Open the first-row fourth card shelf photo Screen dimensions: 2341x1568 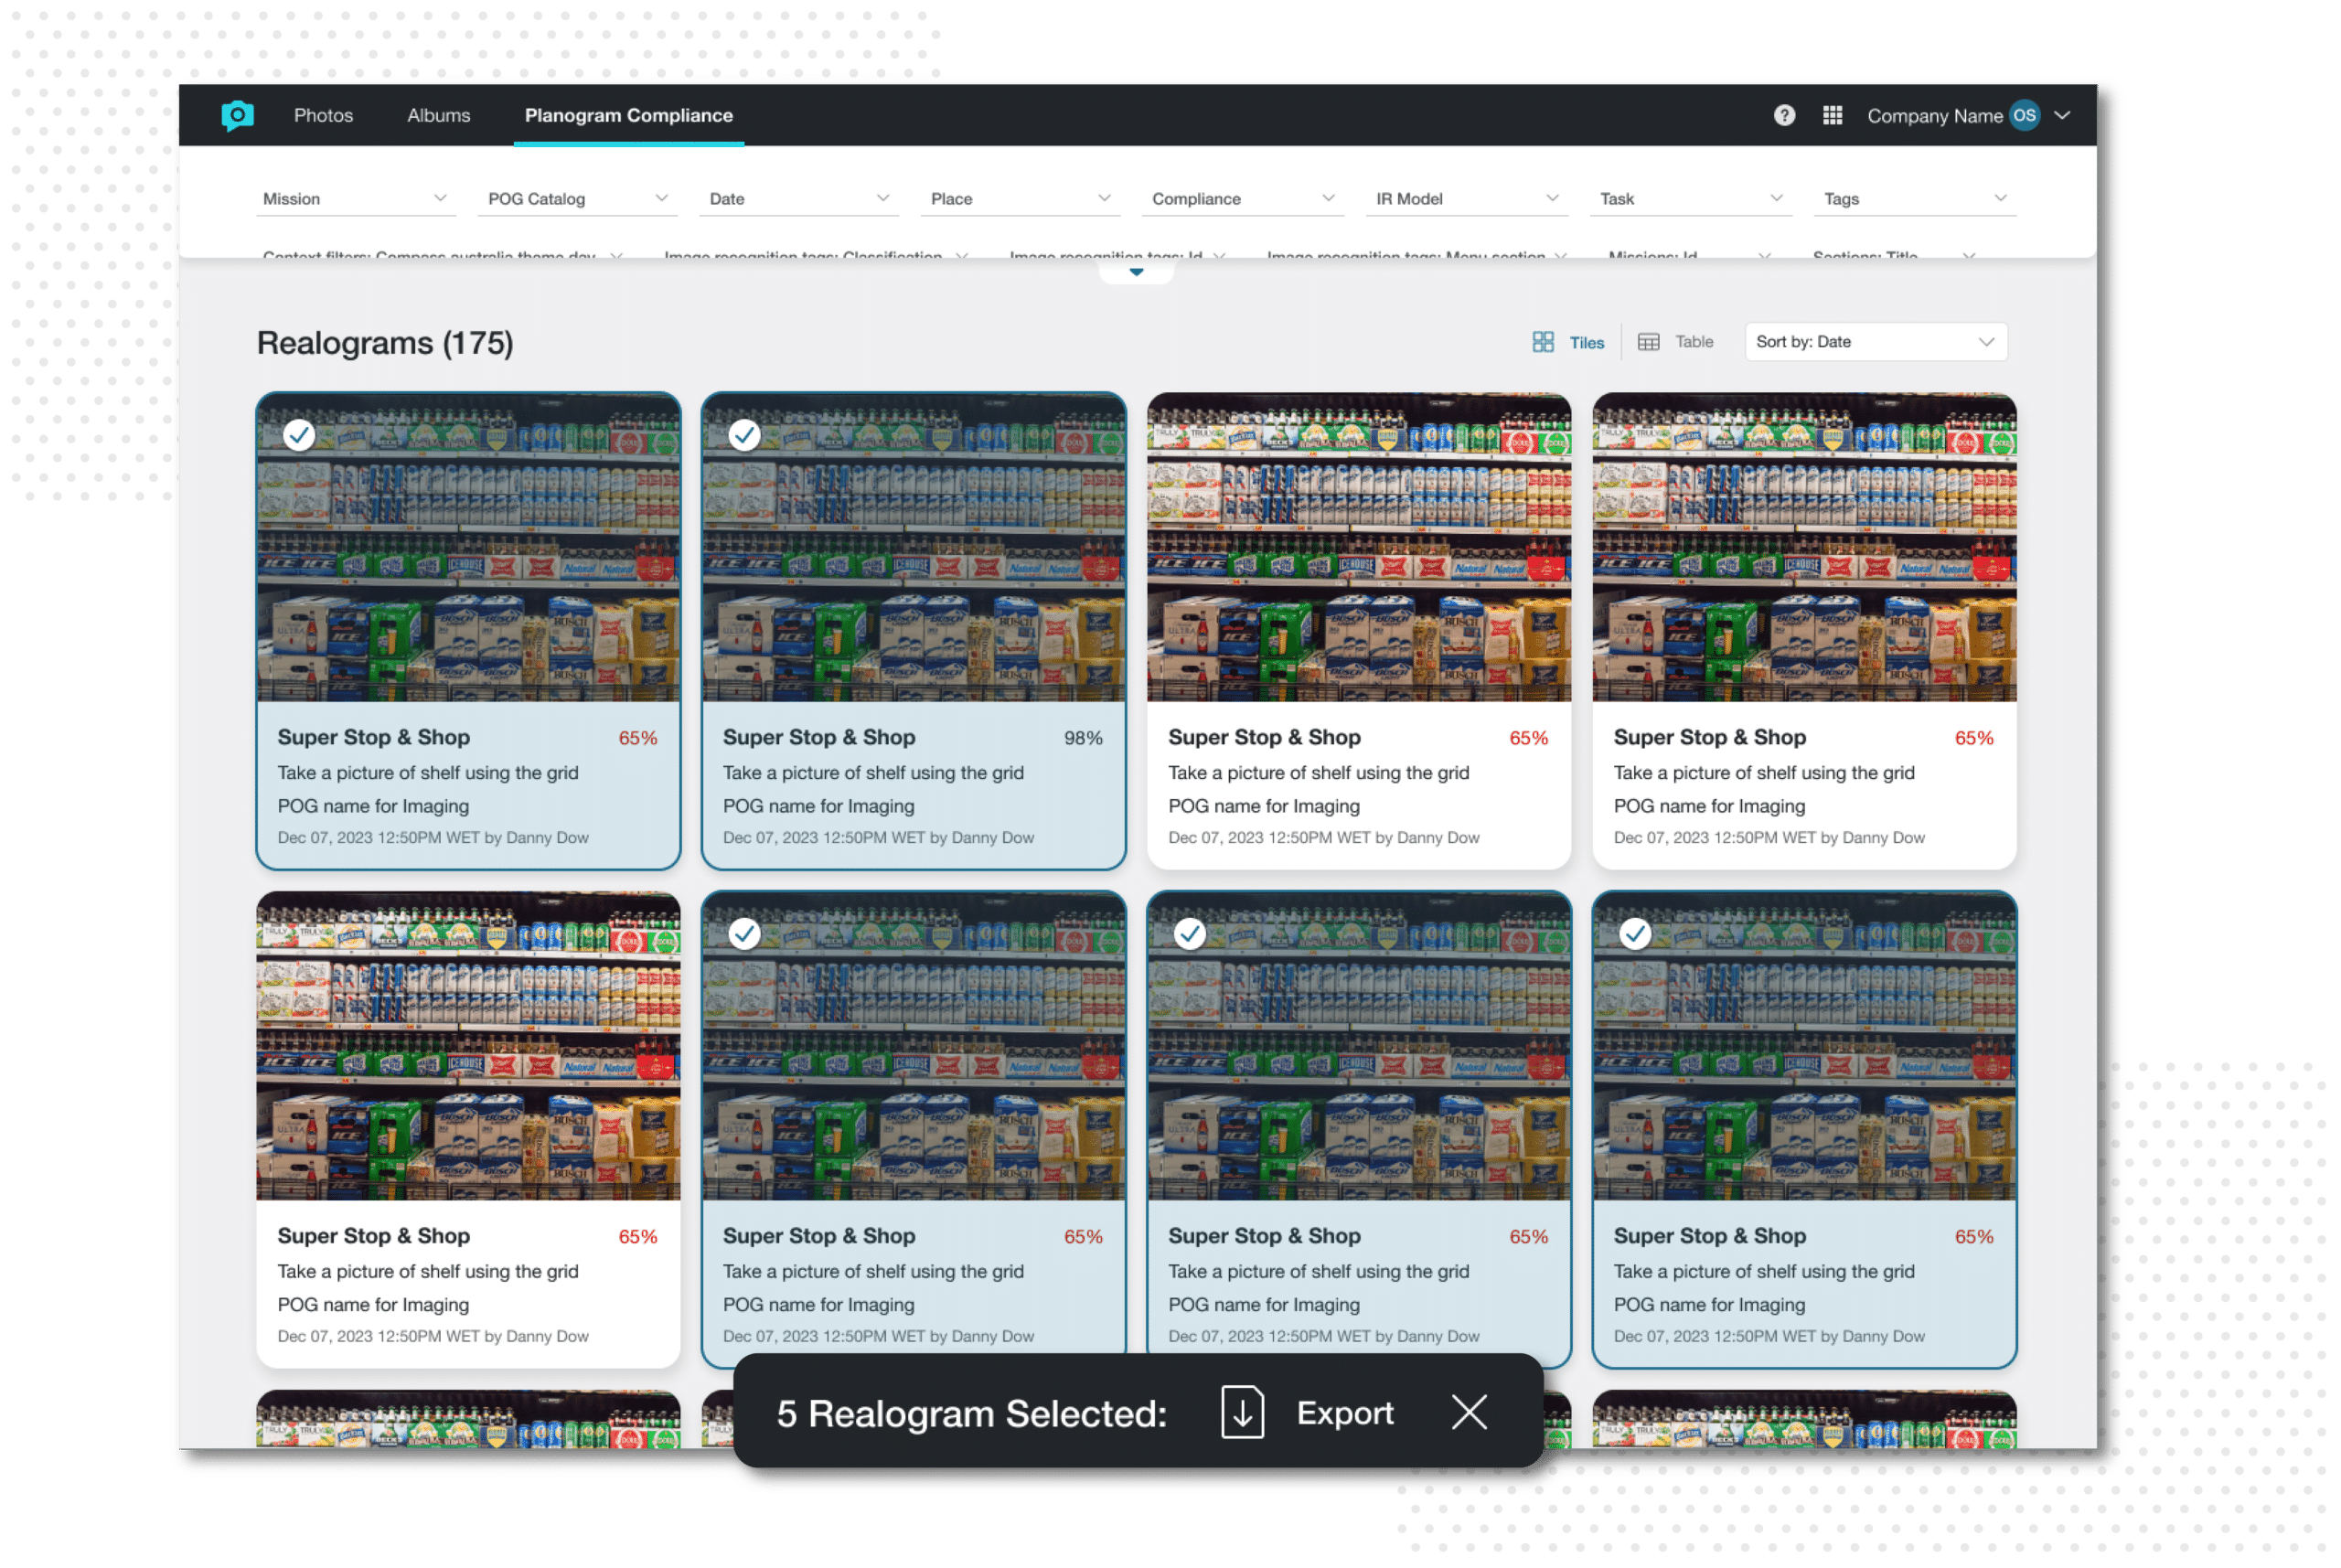pyautogui.click(x=1804, y=547)
